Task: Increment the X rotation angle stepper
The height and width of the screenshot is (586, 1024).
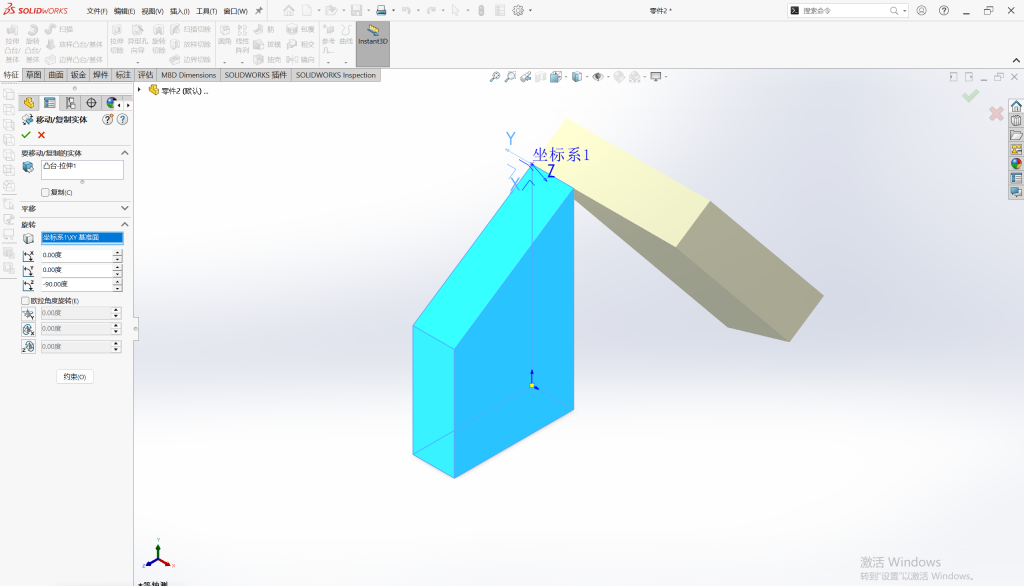Action: click(x=118, y=252)
